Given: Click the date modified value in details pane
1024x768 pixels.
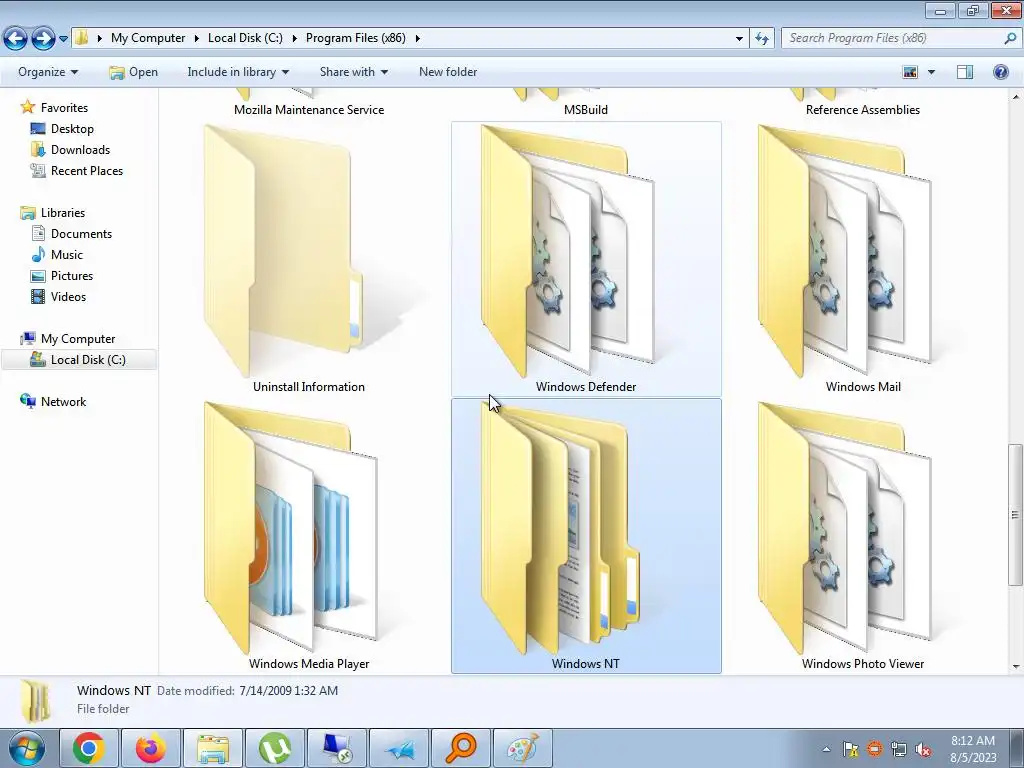Looking at the screenshot, I should click(289, 690).
